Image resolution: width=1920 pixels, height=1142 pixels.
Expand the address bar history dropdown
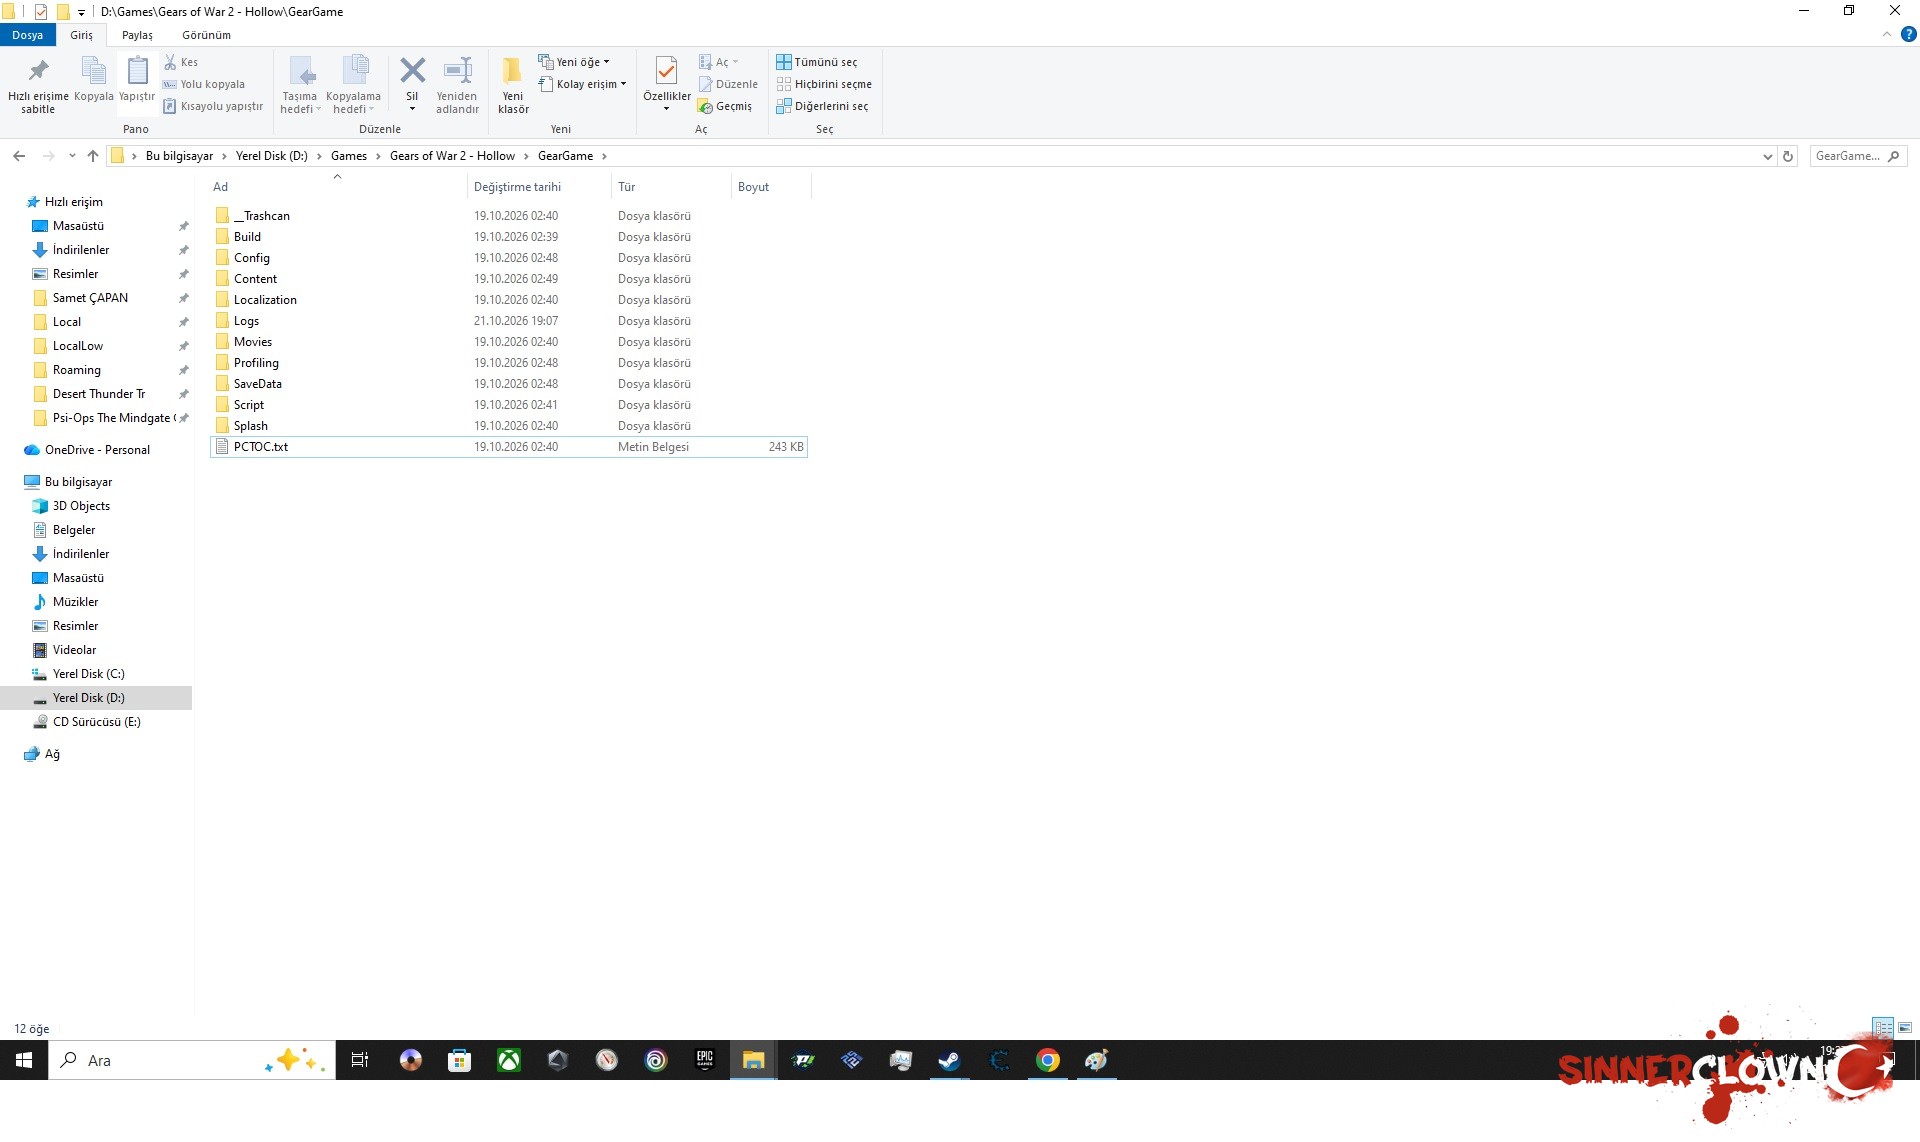(1767, 156)
